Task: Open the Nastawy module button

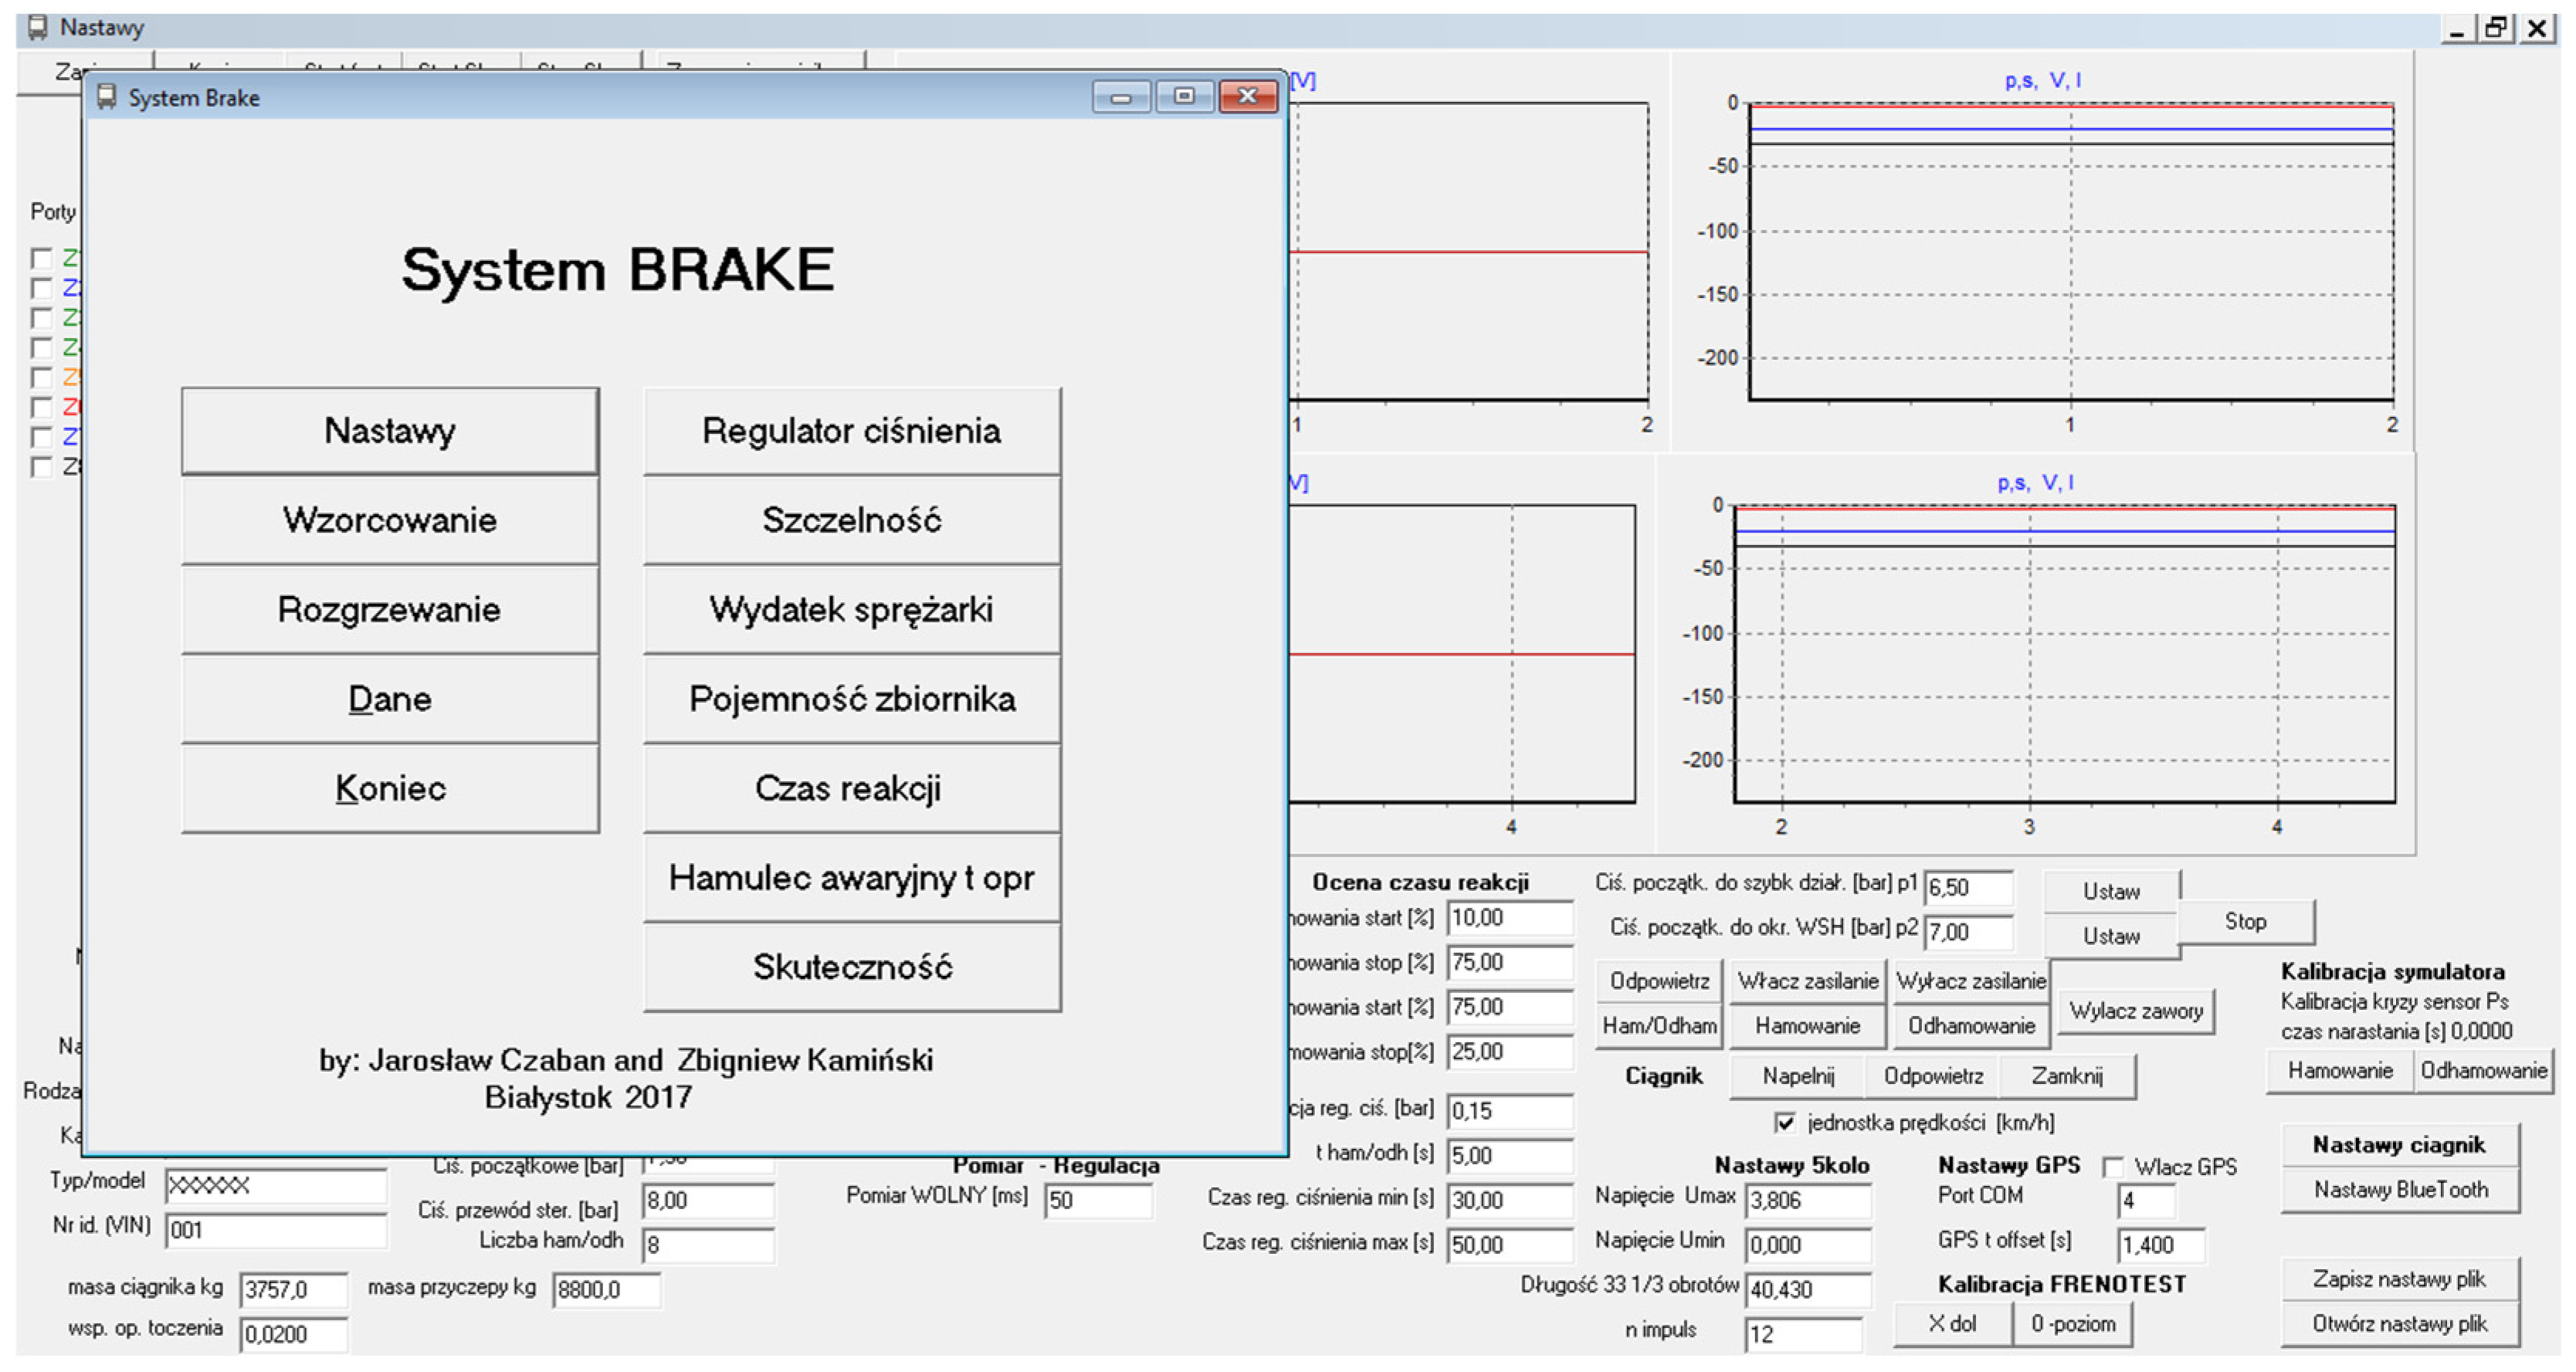Action: pyautogui.click(x=390, y=431)
